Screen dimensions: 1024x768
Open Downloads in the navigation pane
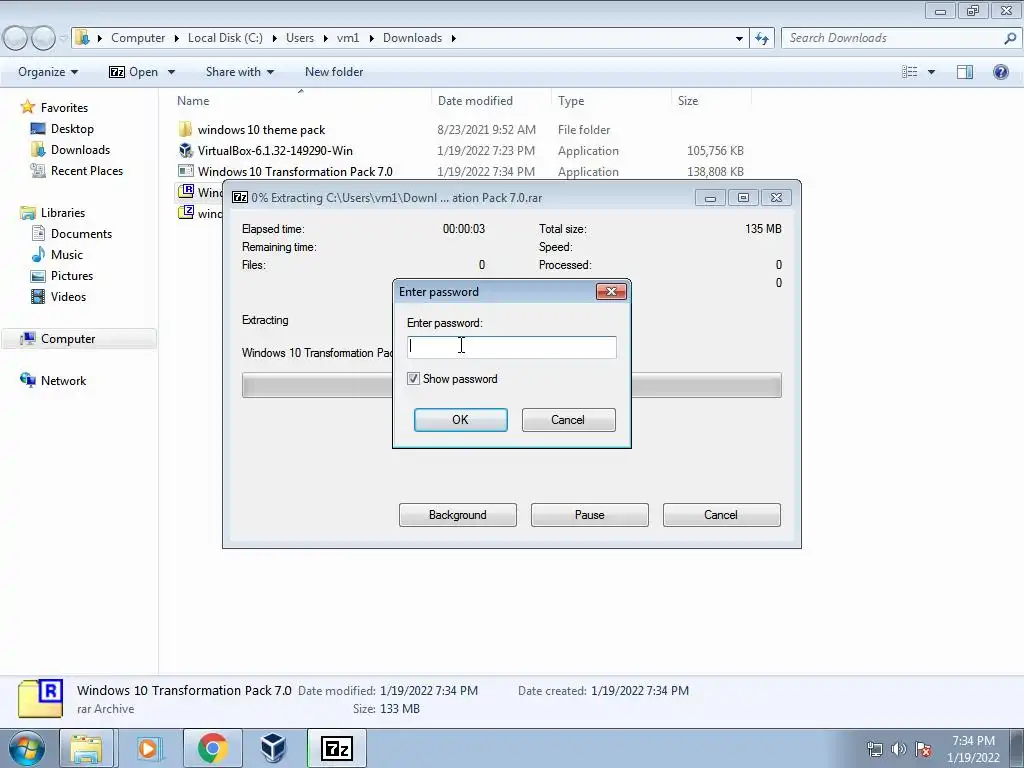80,150
